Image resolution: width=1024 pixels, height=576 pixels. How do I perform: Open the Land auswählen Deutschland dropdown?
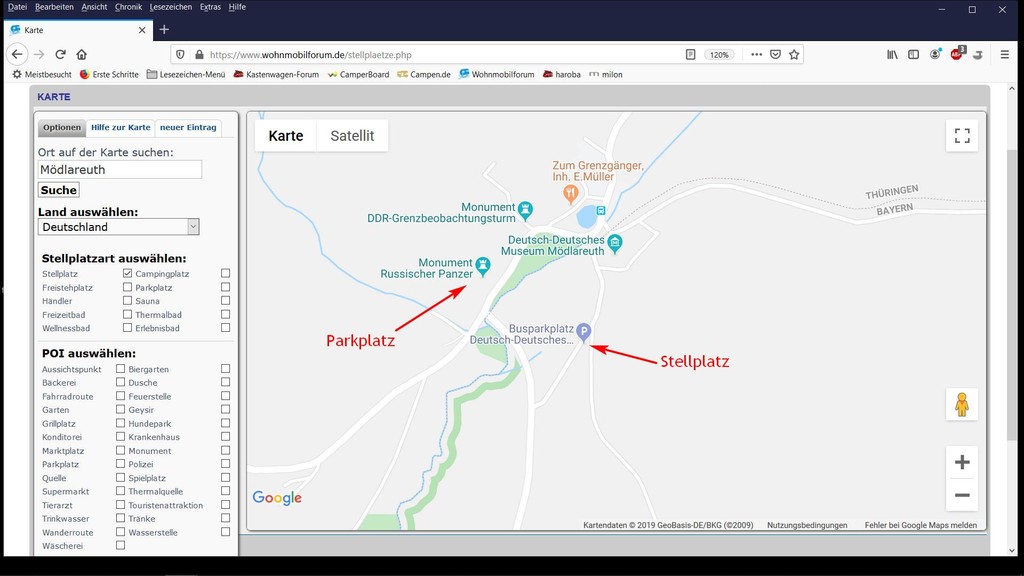[118, 227]
